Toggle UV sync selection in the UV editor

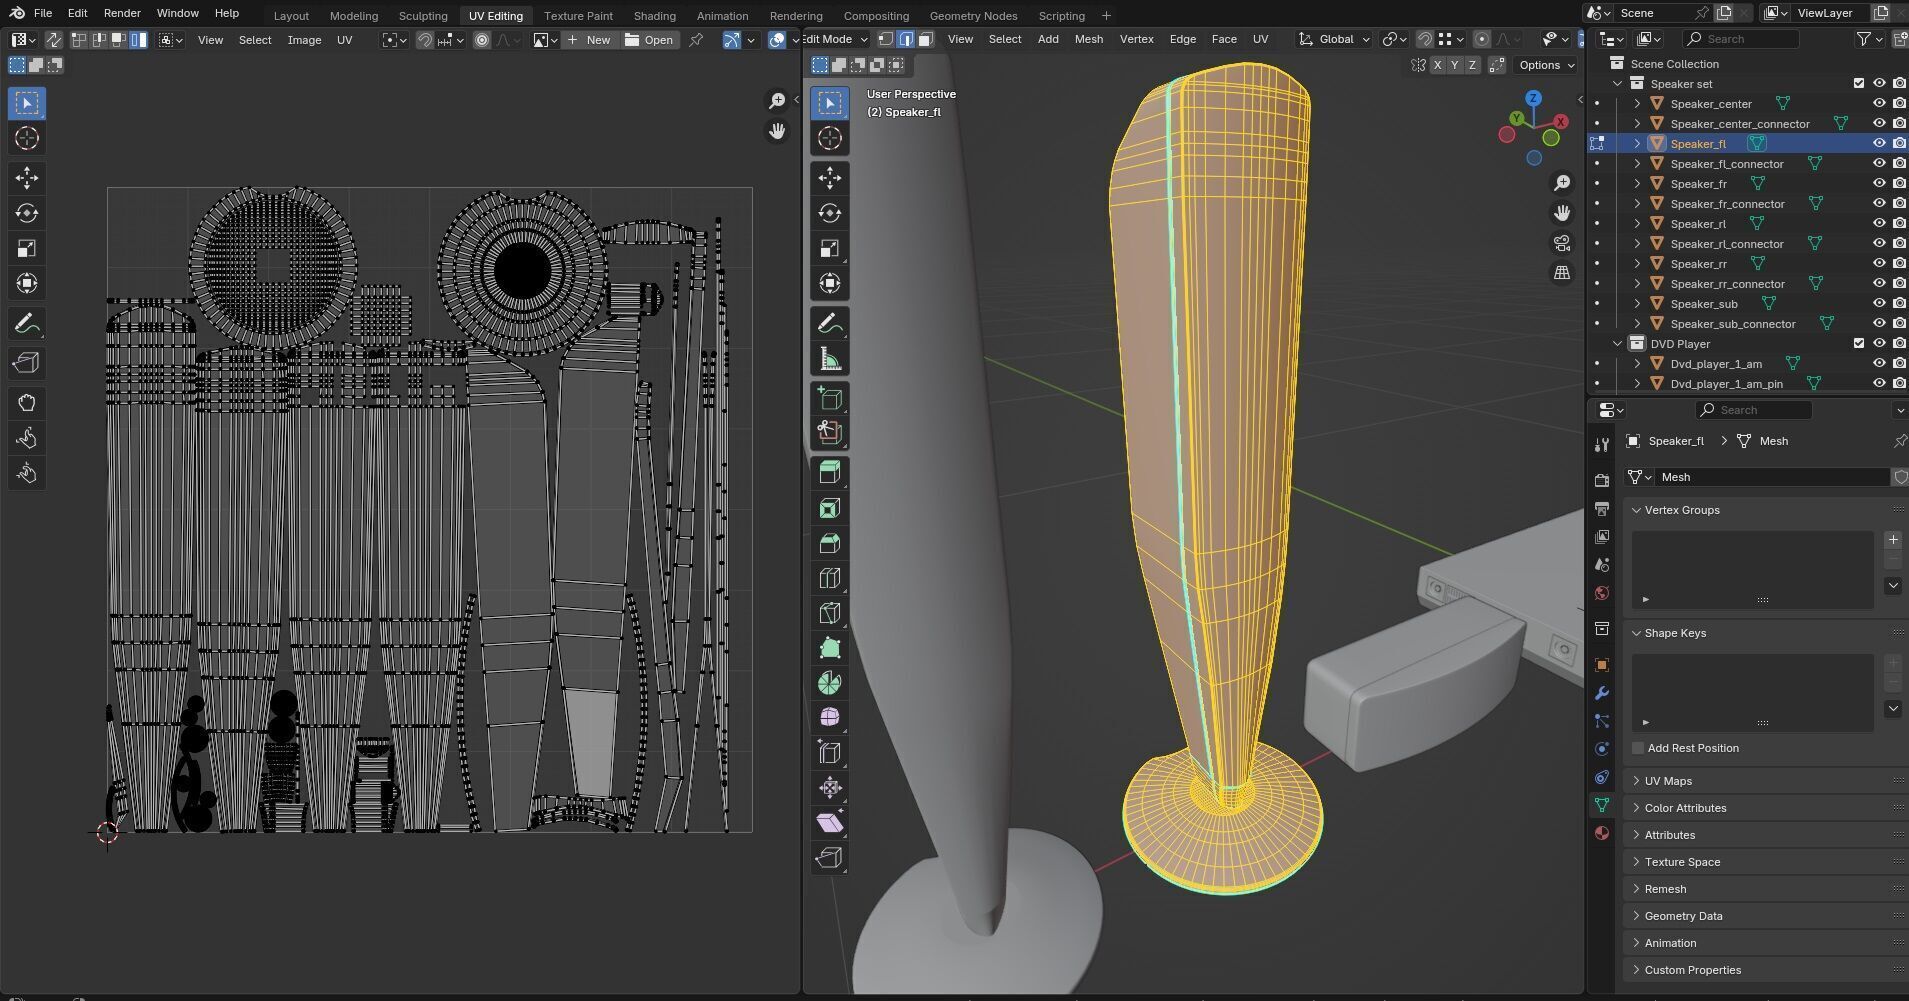point(53,40)
